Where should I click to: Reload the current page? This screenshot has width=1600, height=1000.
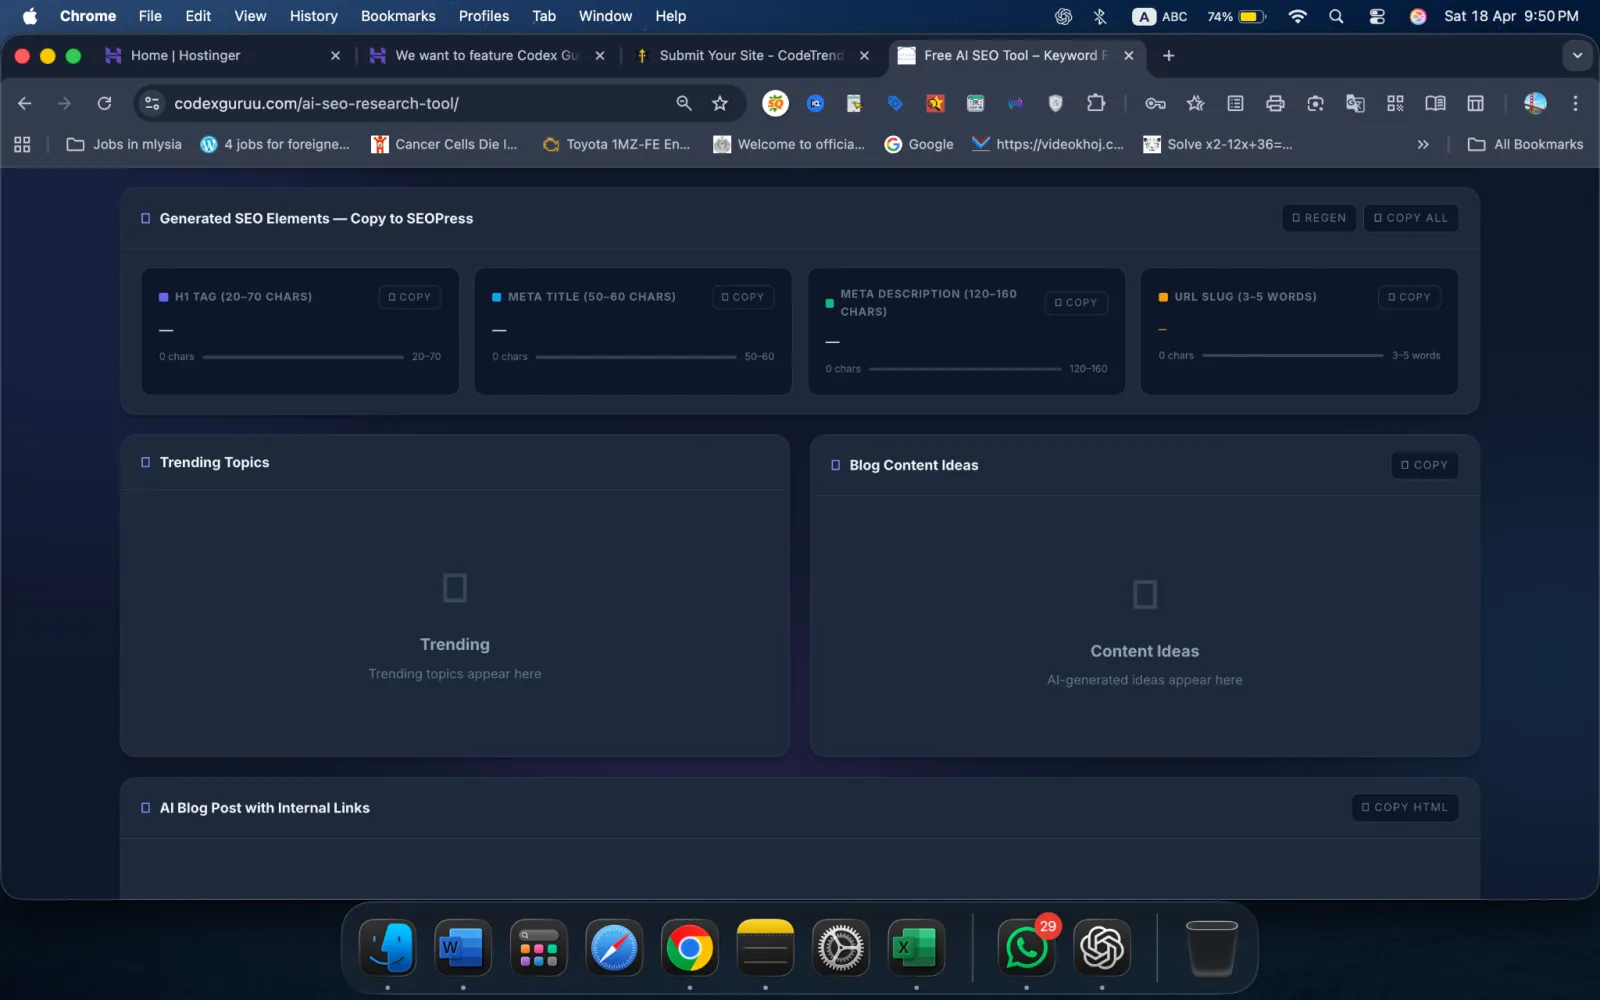[104, 103]
